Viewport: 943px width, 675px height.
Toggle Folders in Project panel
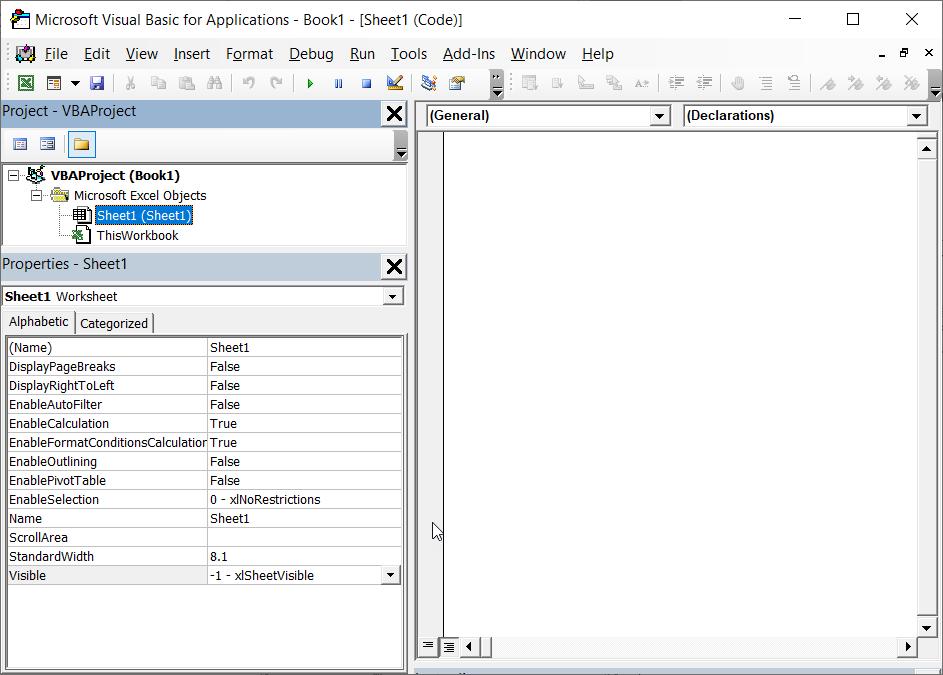click(81, 144)
